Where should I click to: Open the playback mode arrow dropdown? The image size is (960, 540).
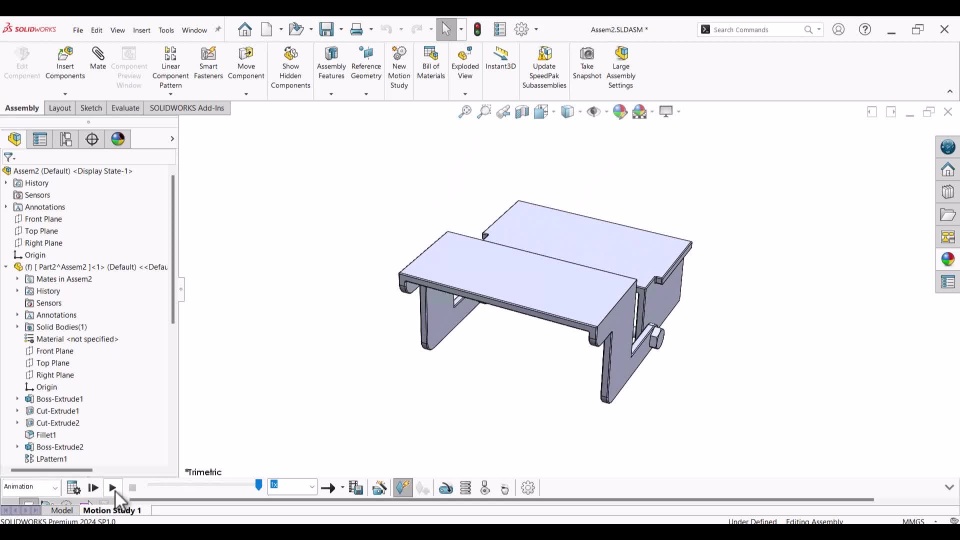coord(342,488)
